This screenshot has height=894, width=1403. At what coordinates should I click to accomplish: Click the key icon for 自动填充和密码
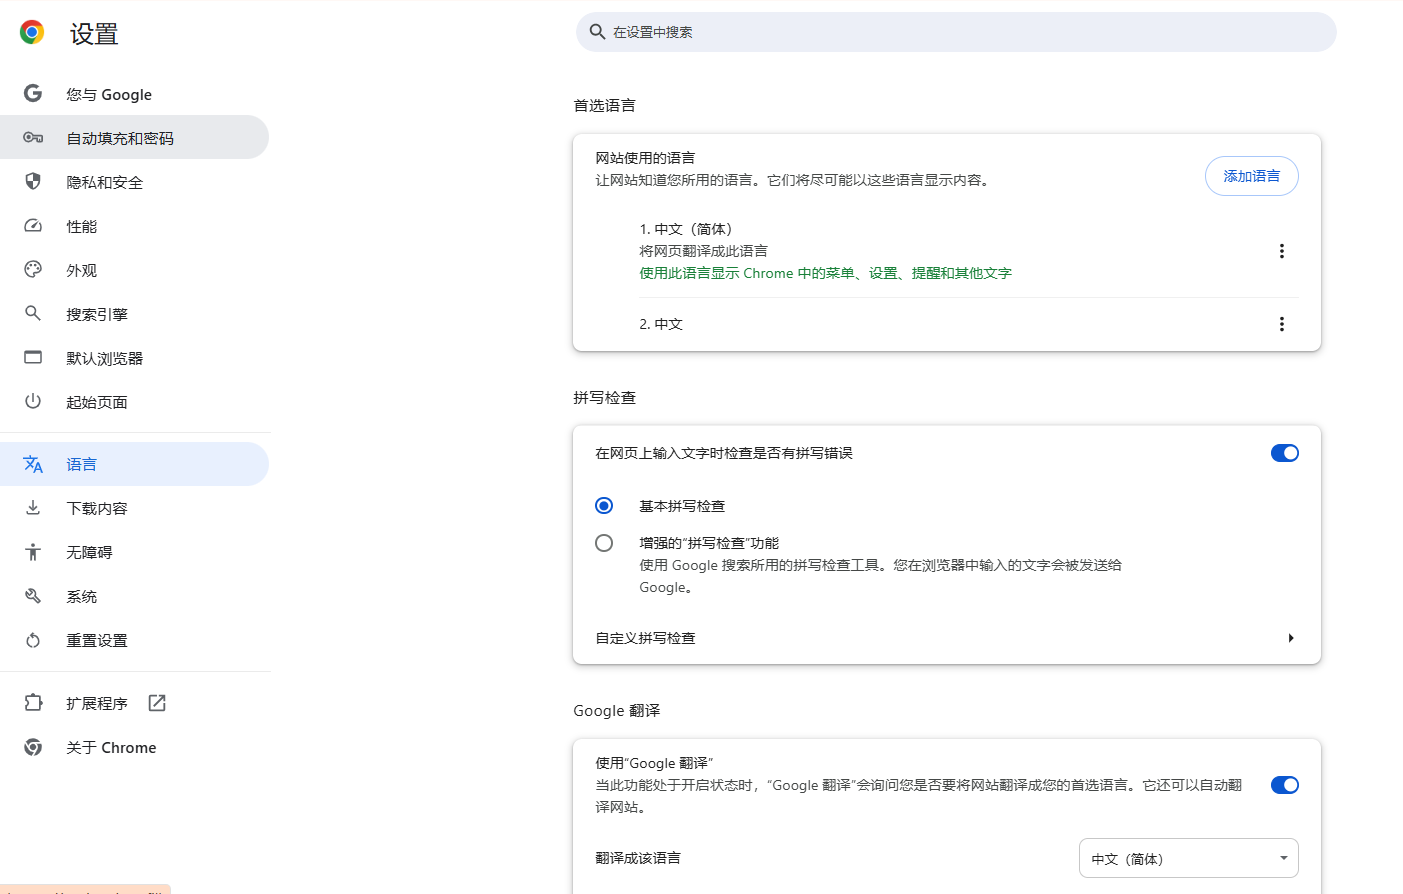(33, 137)
